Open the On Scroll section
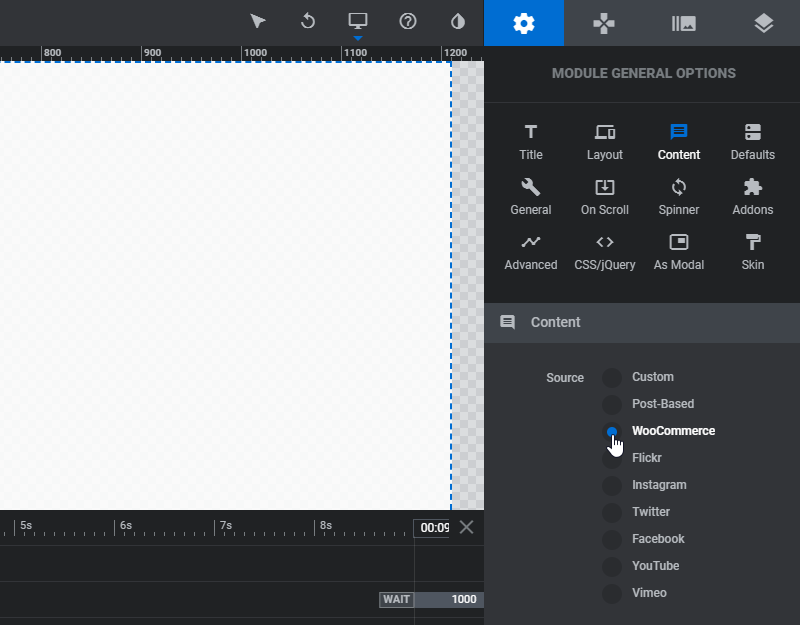 (605, 197)
